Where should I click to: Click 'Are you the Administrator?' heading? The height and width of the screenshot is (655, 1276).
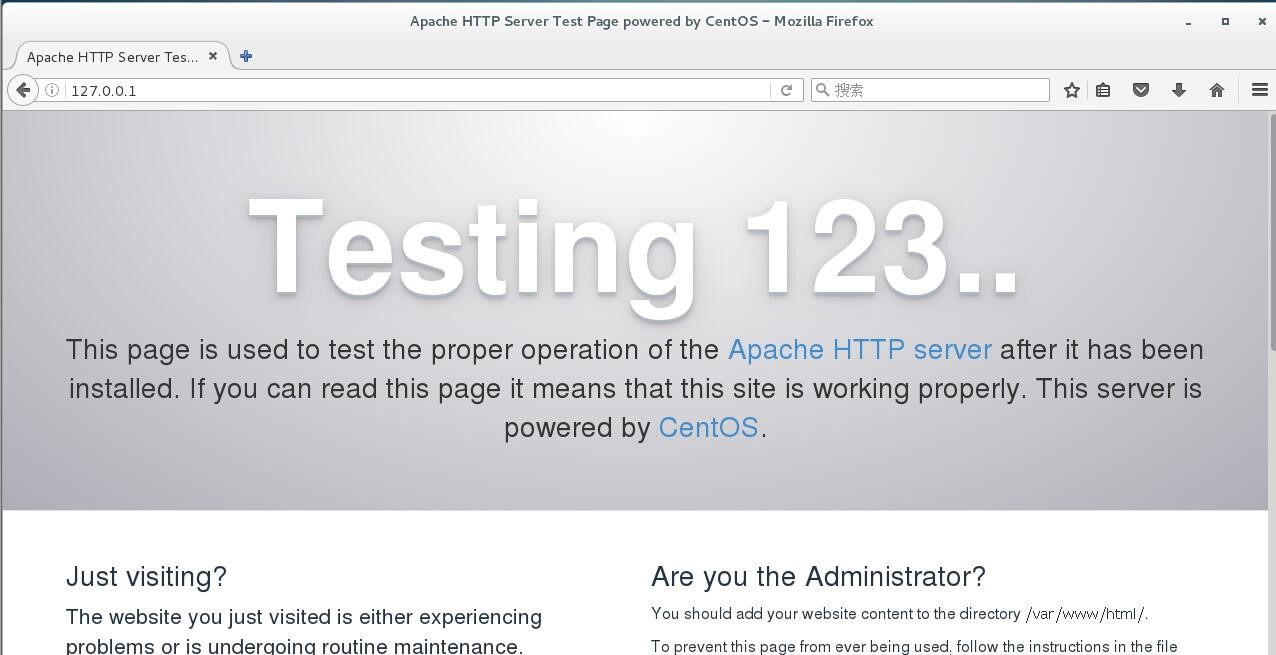(818, 577)
